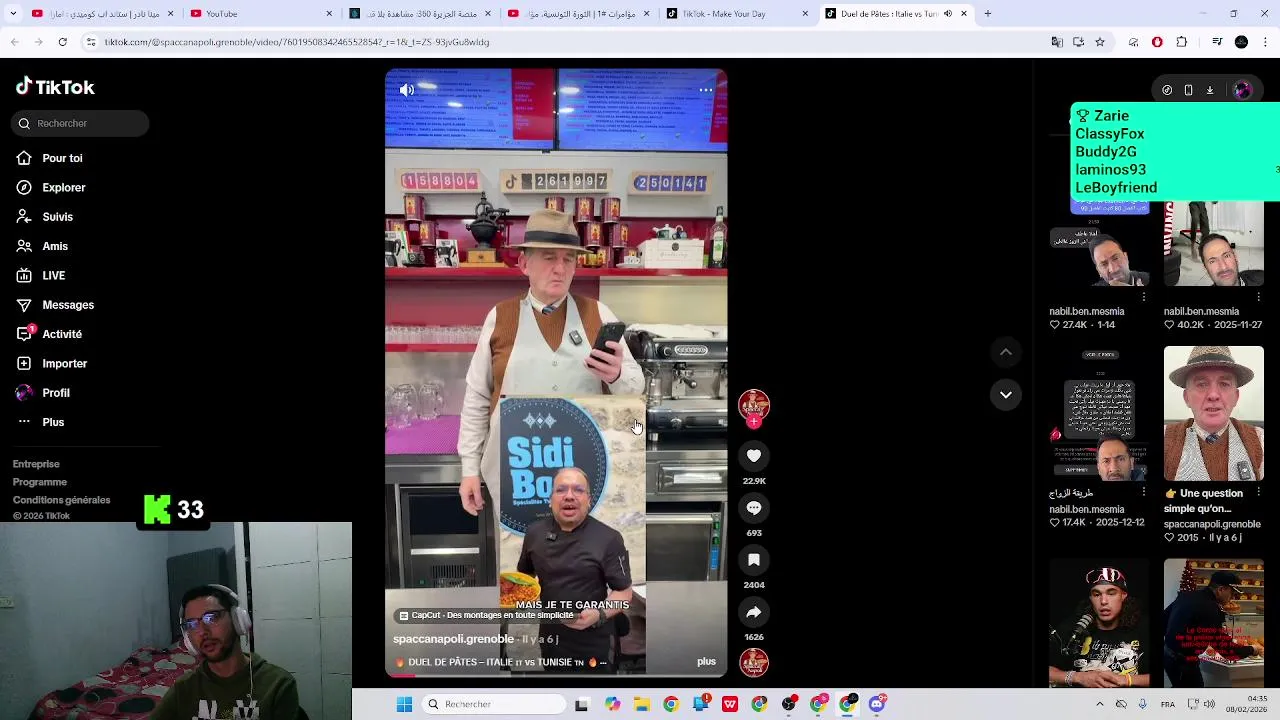Expand the caption with plus
1280x720 pixels.
tap(706, 662)
